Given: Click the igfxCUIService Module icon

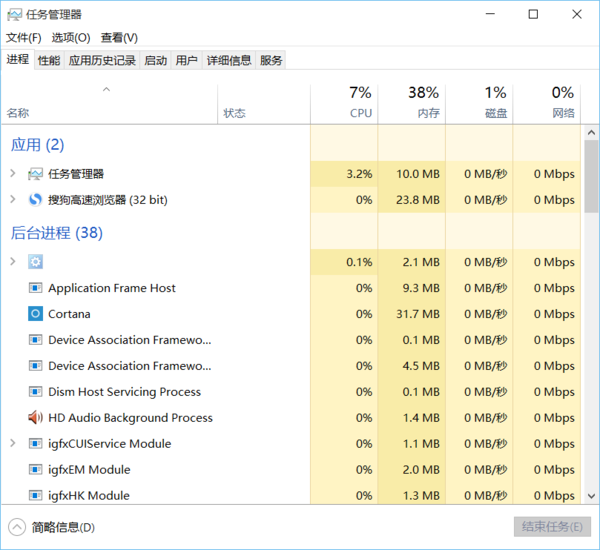Looking at the screenshot, I should [x=35, y=444].
